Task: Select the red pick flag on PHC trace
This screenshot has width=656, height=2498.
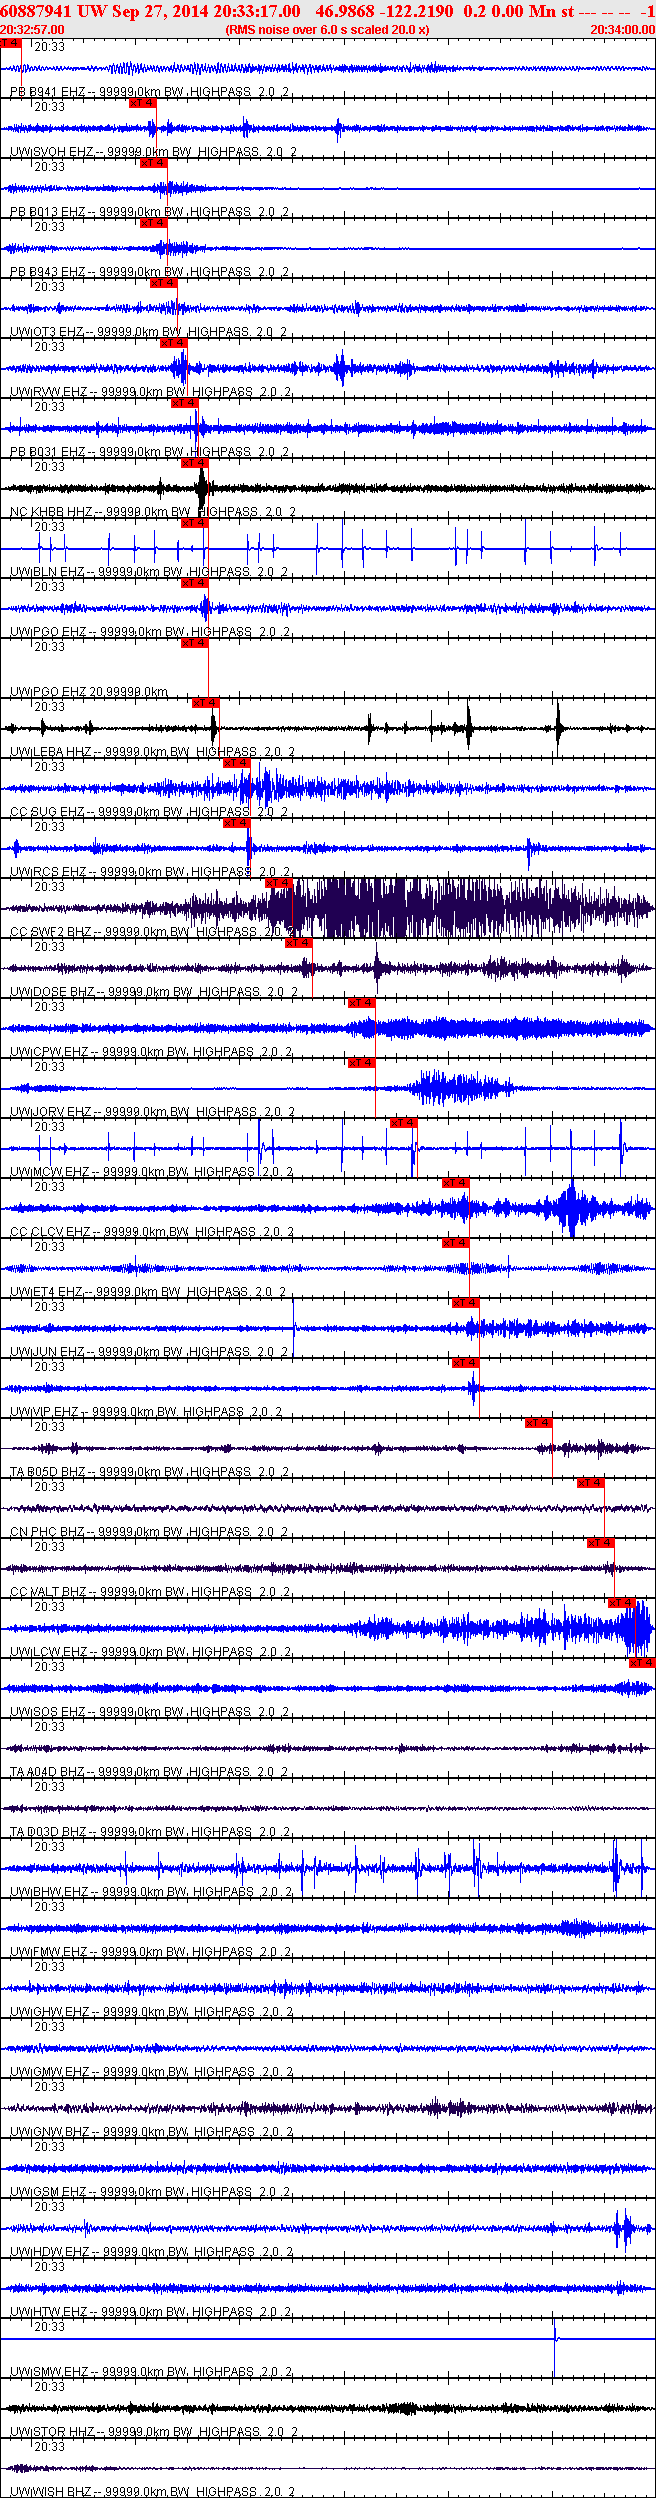Action: (591, 1483)
